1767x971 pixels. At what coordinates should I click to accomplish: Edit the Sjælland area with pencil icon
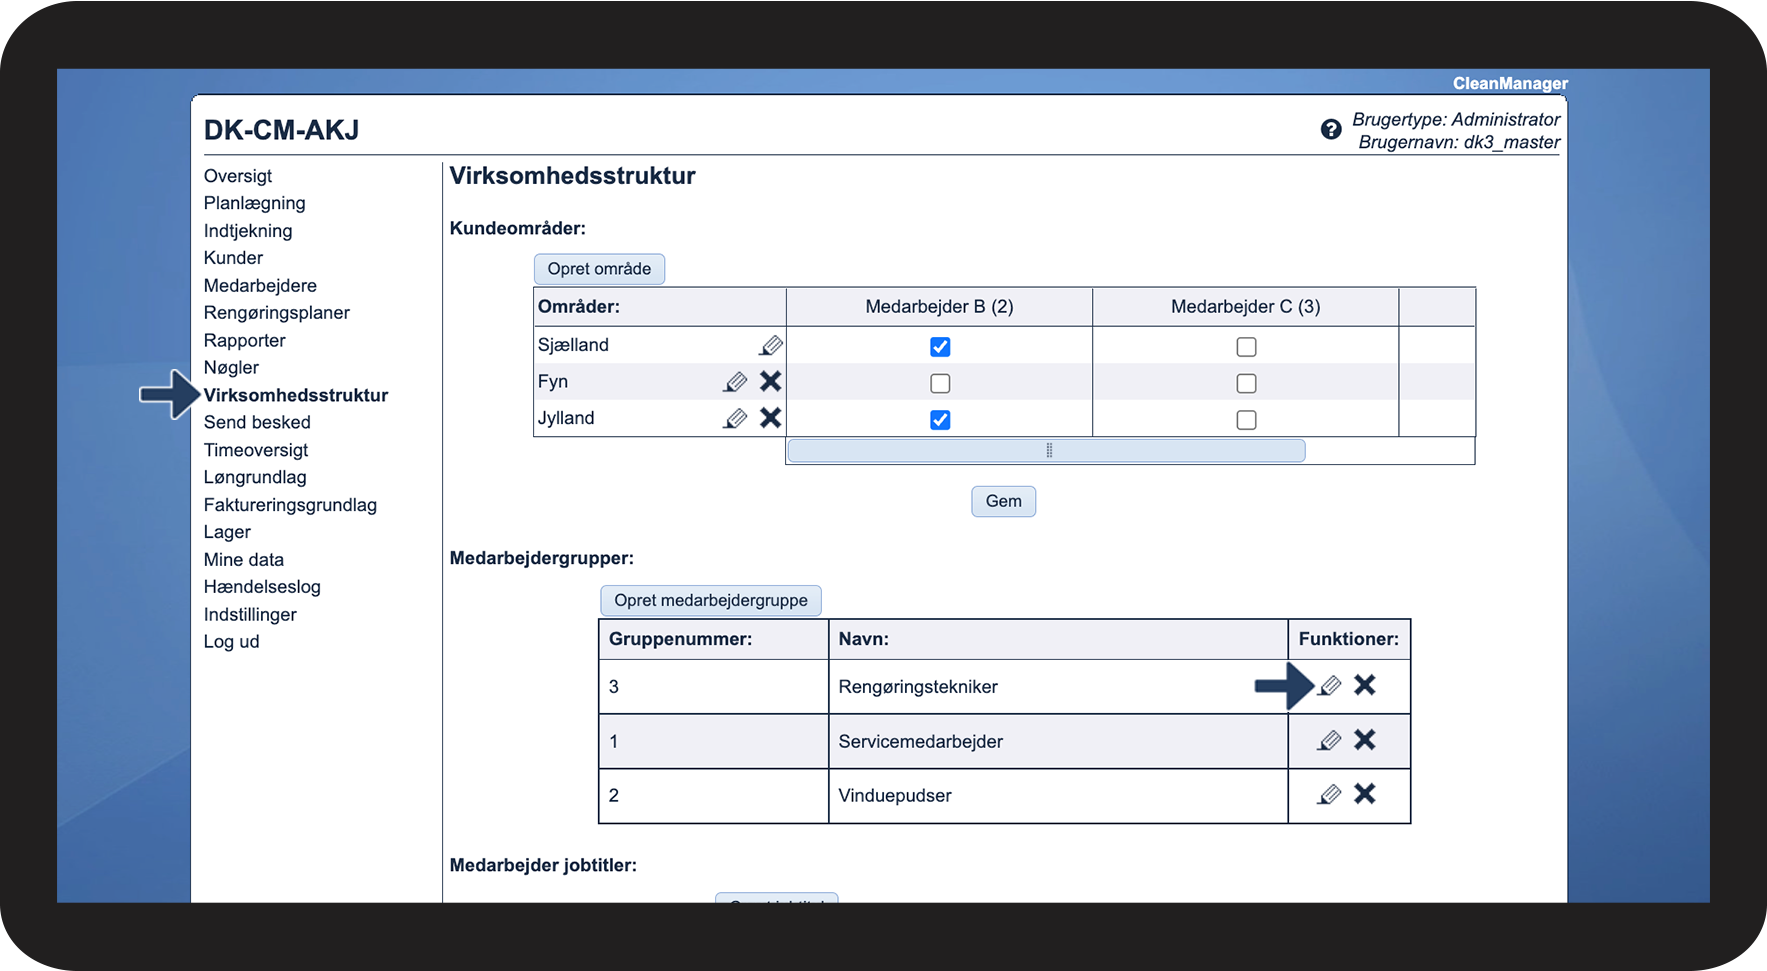tap(770, 346)
